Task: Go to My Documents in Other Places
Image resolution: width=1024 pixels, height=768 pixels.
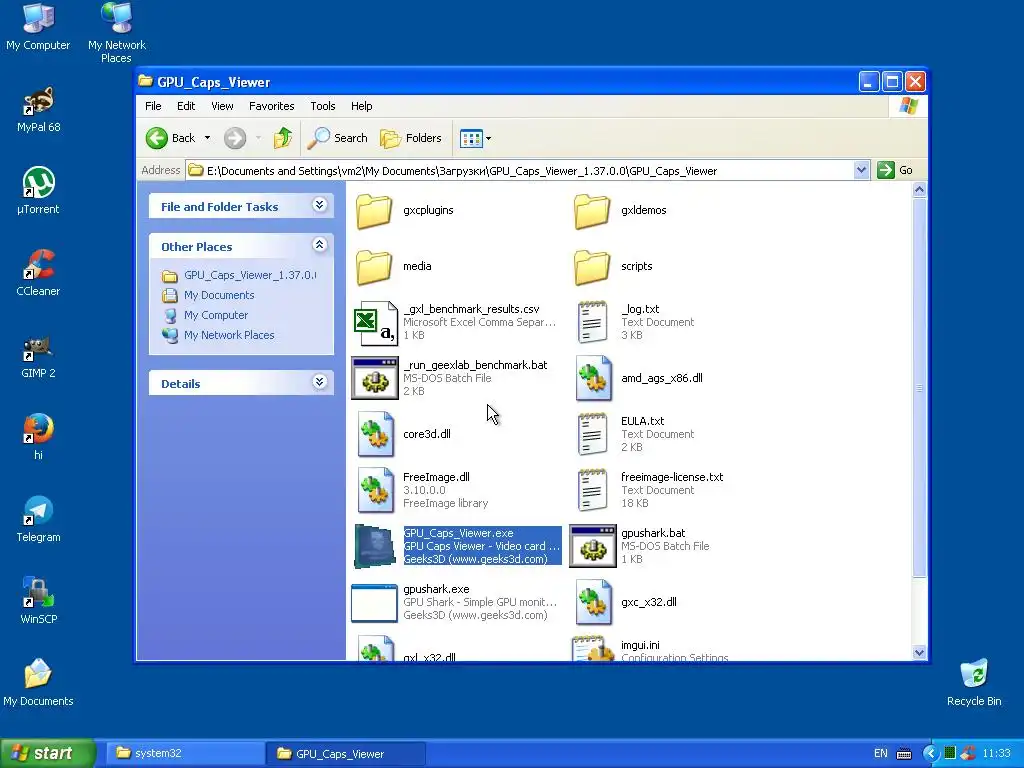Action: 208,296
